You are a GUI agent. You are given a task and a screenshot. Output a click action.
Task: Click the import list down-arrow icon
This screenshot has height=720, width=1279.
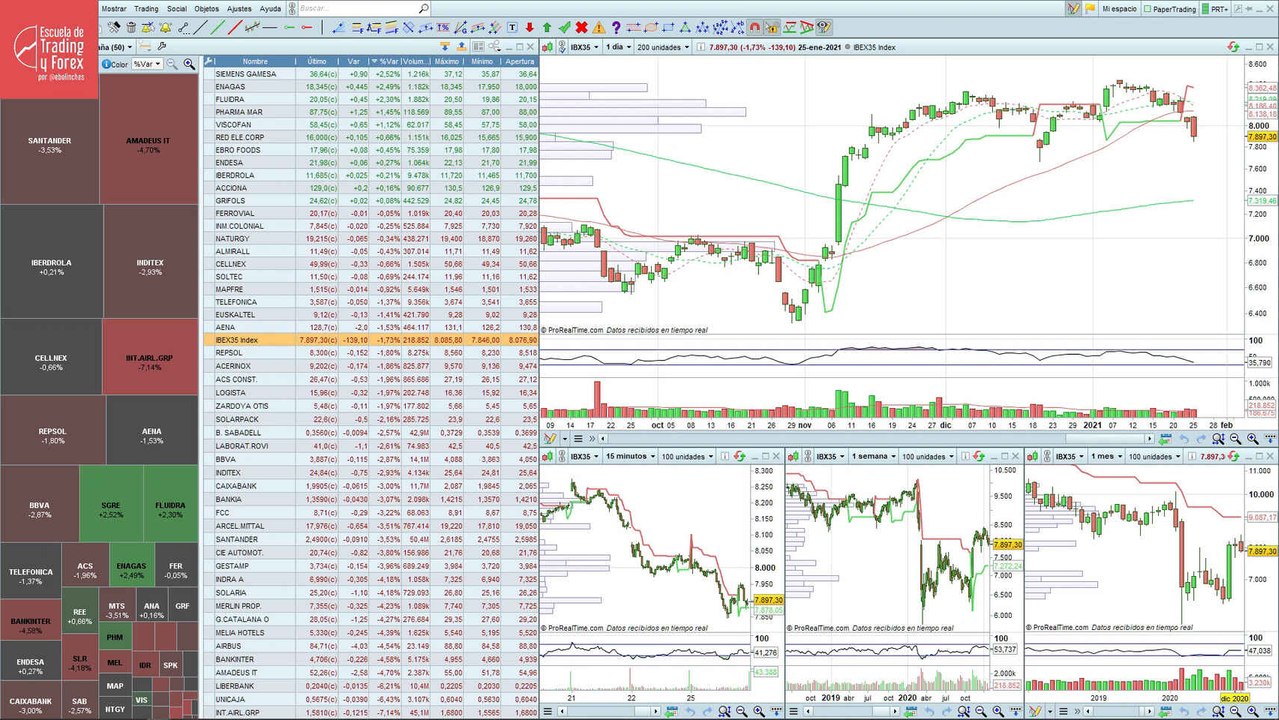pyautogui.click(x=444, y=46)
